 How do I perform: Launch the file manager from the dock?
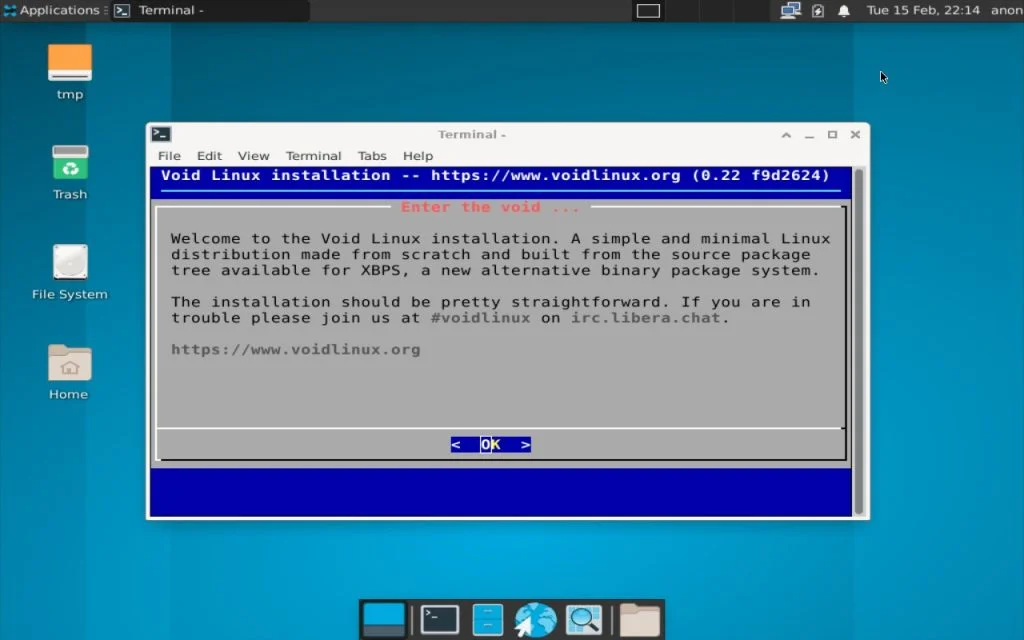487,618
